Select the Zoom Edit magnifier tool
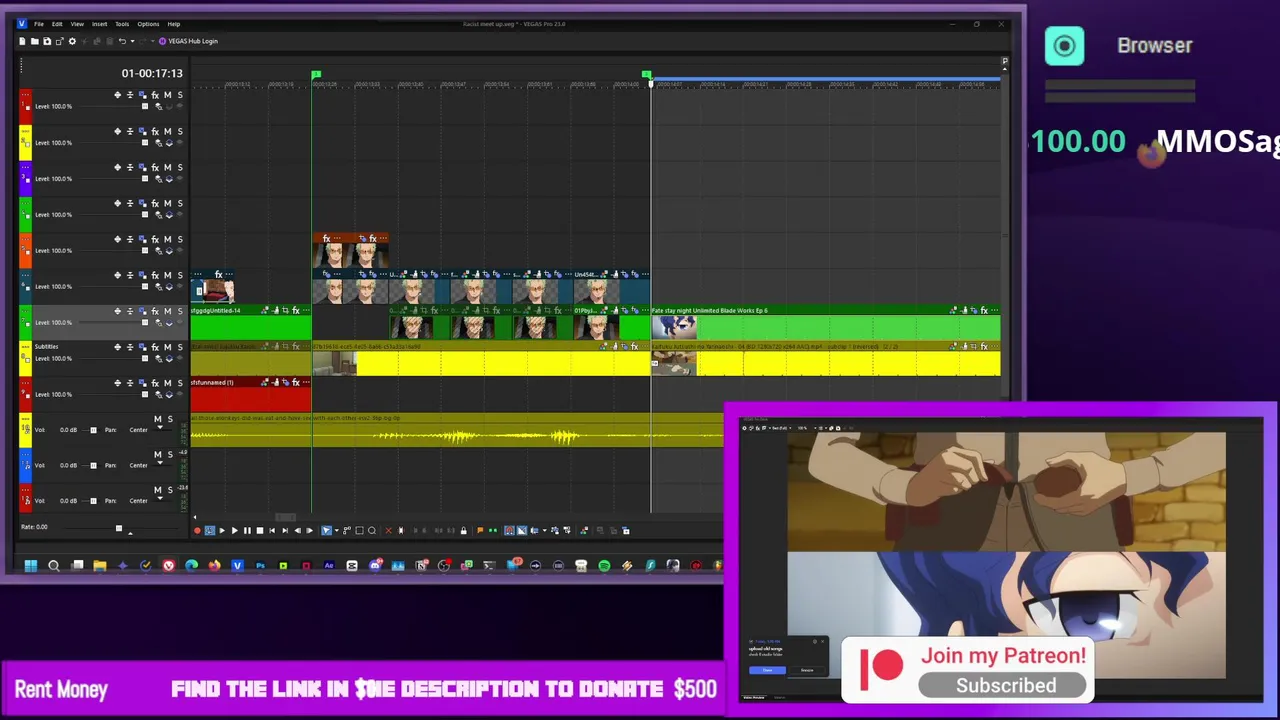This screenshot has width=1280, height=720. [x=372, y=530]
